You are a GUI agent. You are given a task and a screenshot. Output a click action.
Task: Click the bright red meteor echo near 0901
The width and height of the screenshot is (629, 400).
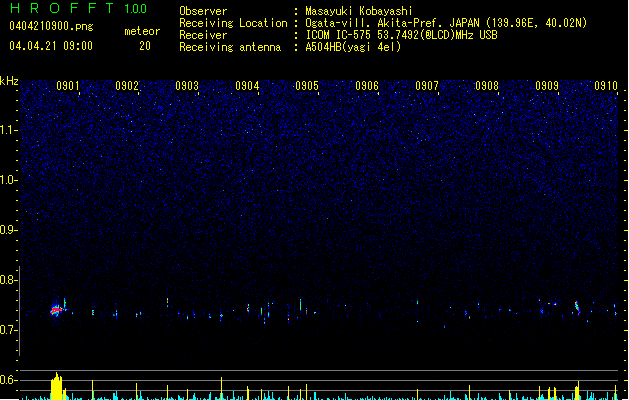56,310
